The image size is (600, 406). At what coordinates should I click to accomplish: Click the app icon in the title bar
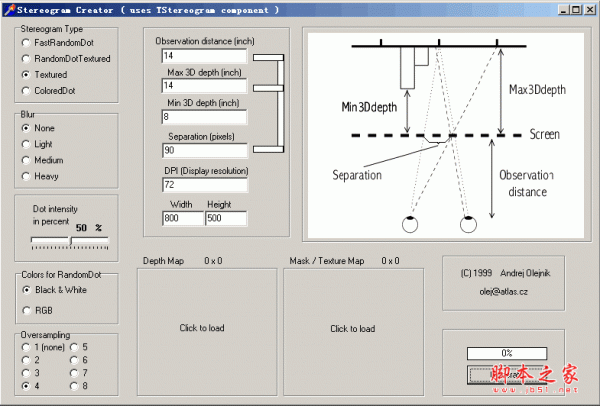(8, 8)
